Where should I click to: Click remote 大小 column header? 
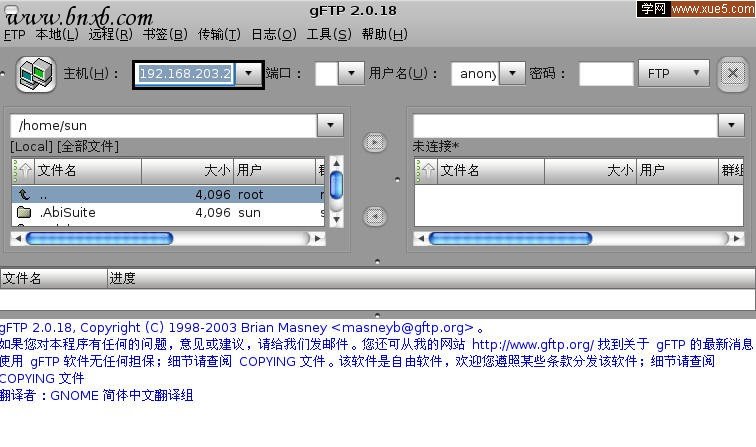point(591,170)
